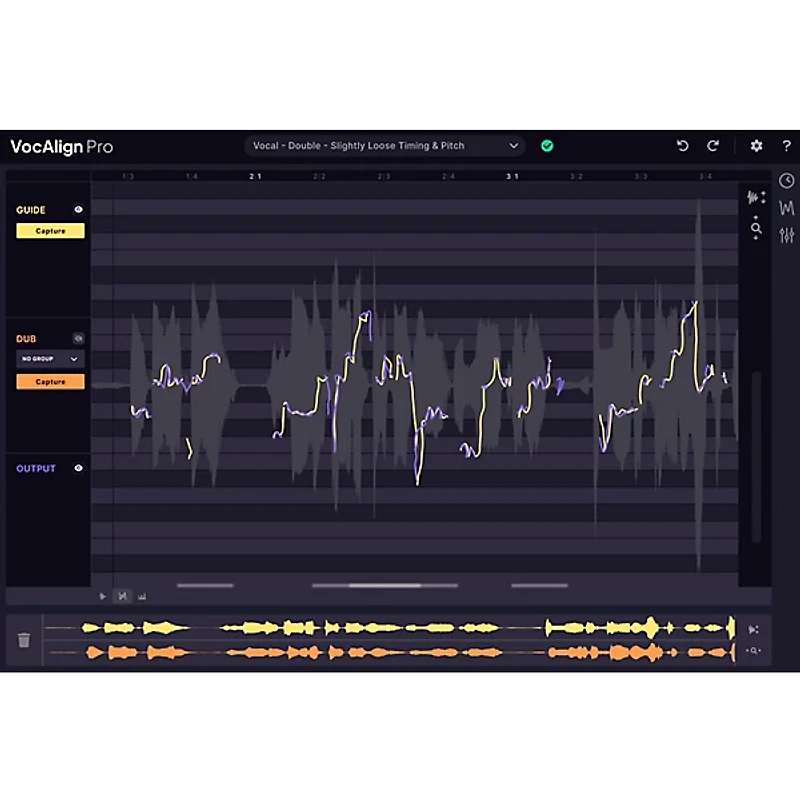Toggle Dub track visibility eye
800x800 pixels.
tap(79, 338)
